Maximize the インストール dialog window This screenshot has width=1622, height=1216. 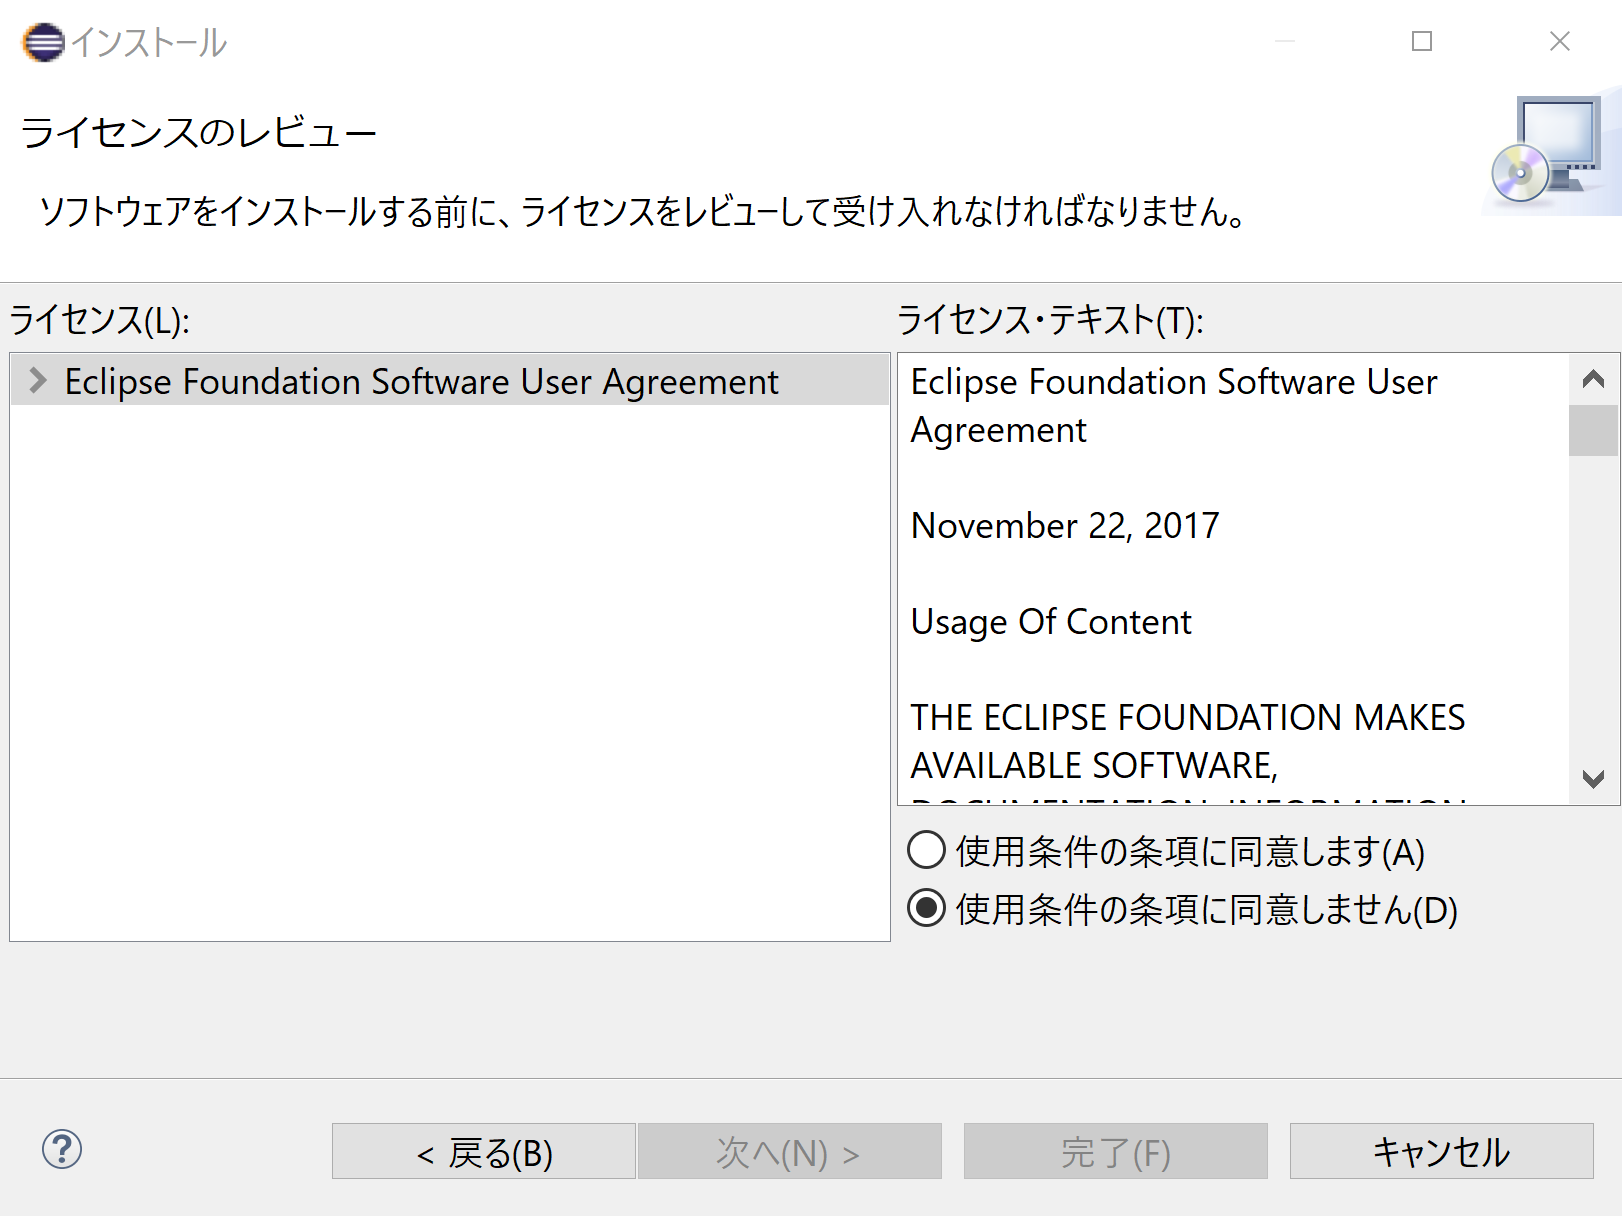pyautogui.click(x=1421, y=41)
